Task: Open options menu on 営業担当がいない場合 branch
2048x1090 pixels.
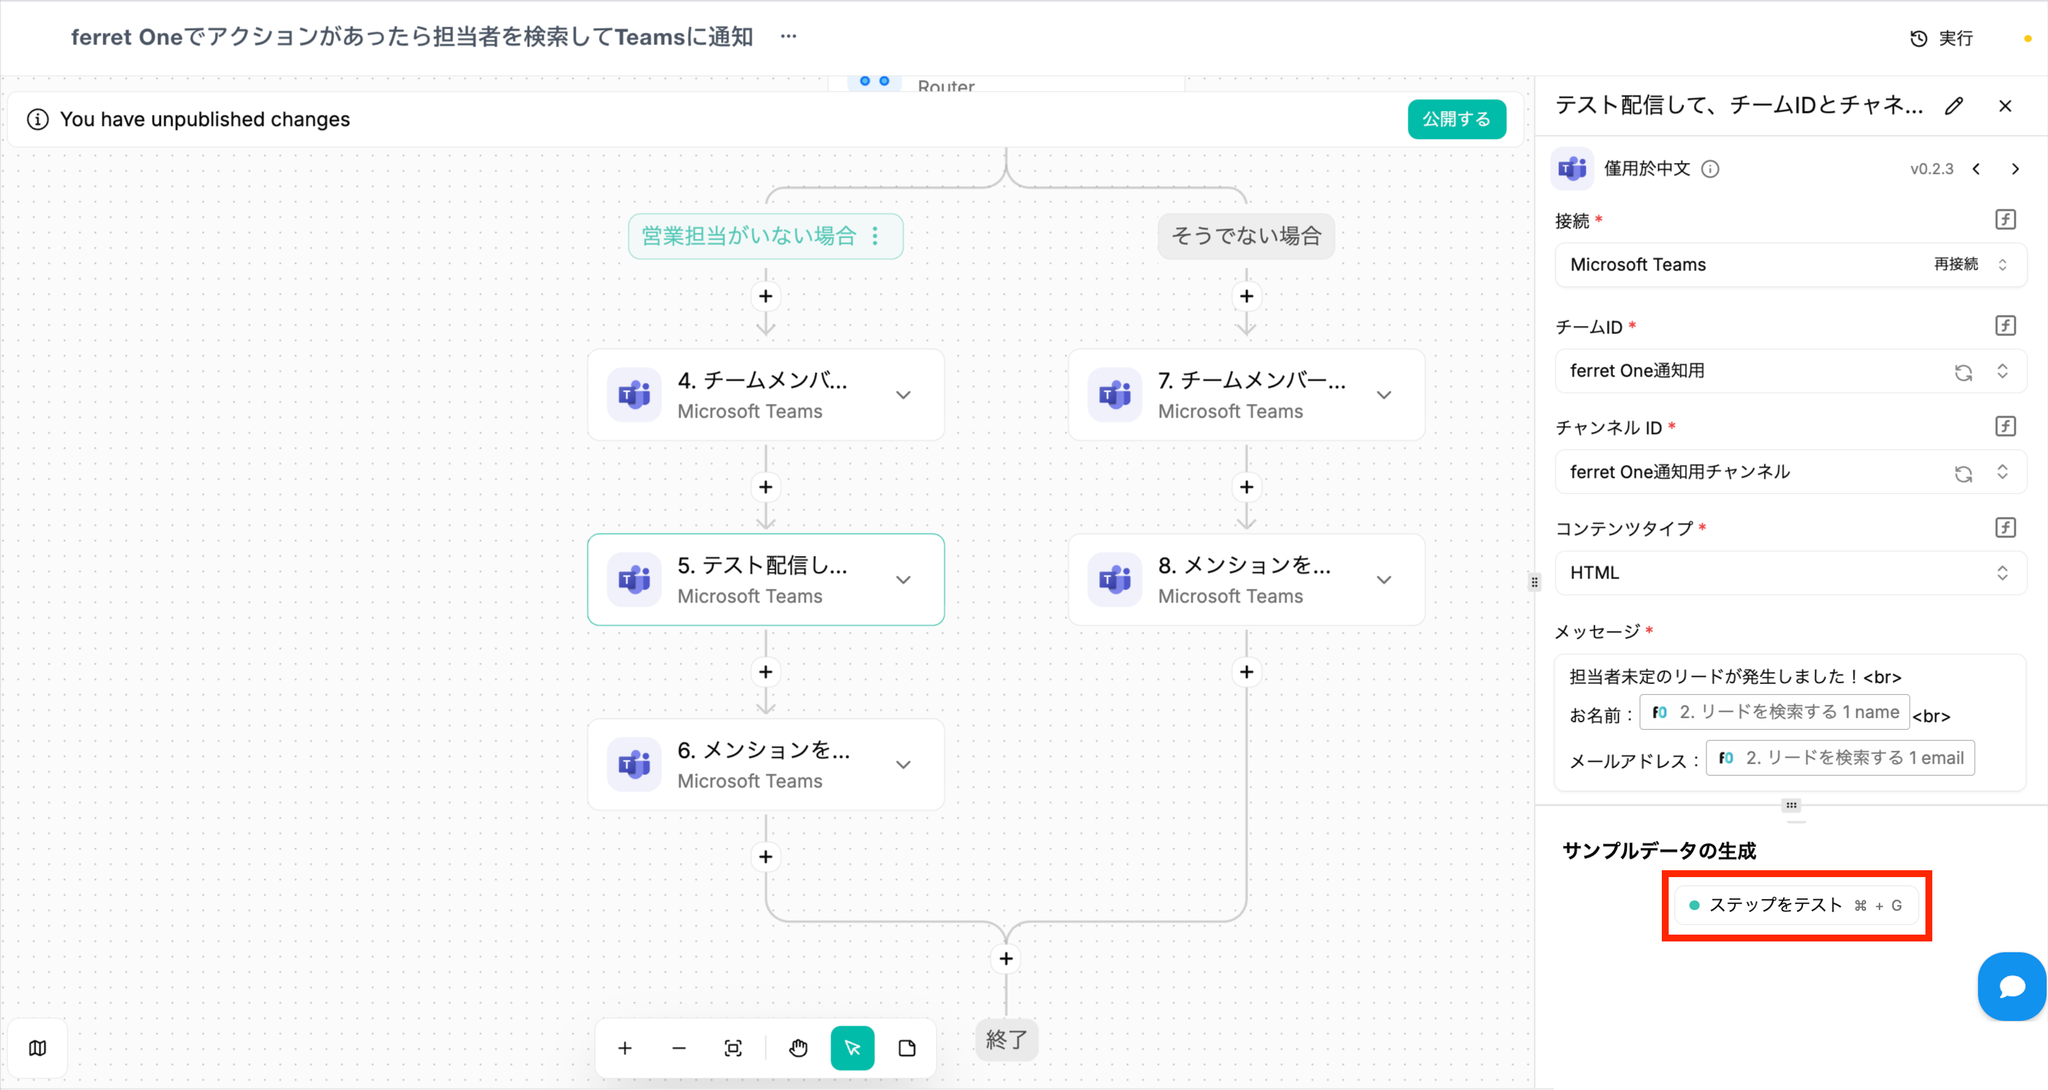Action: [x=876, y=236]
